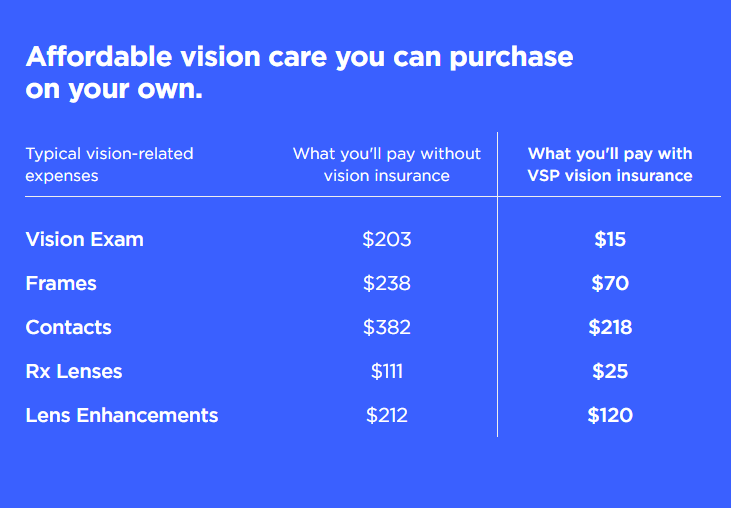Click 'Typical vision-related expenses' column header
Screen dimensions: 731x508
point(109,165)
